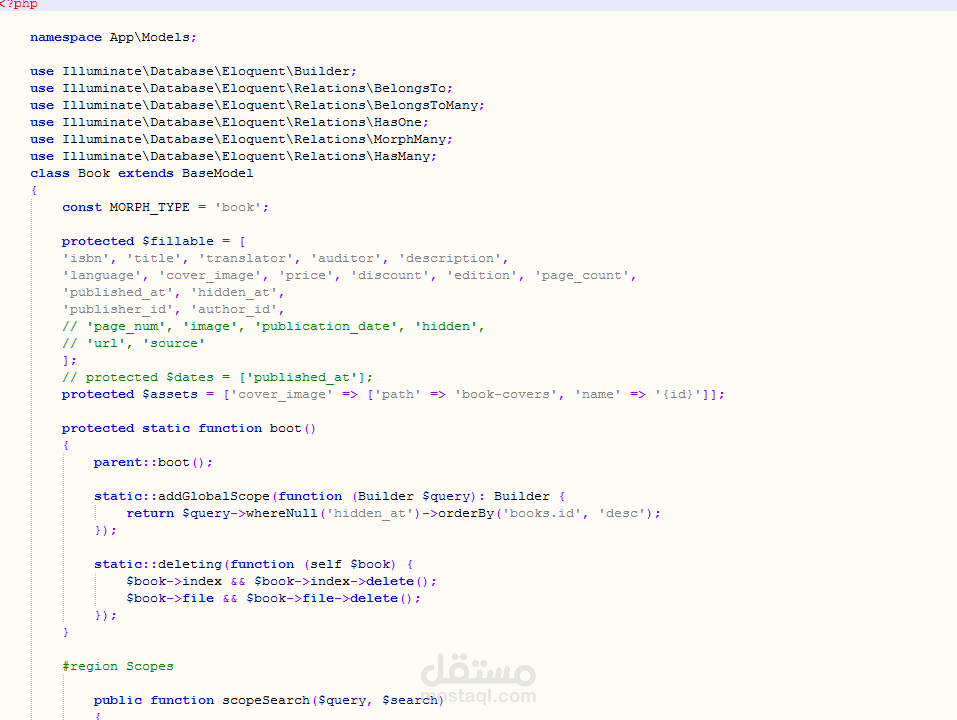
Task: Click the Relations\BelongsToMany use line
Action: point(257,106)
